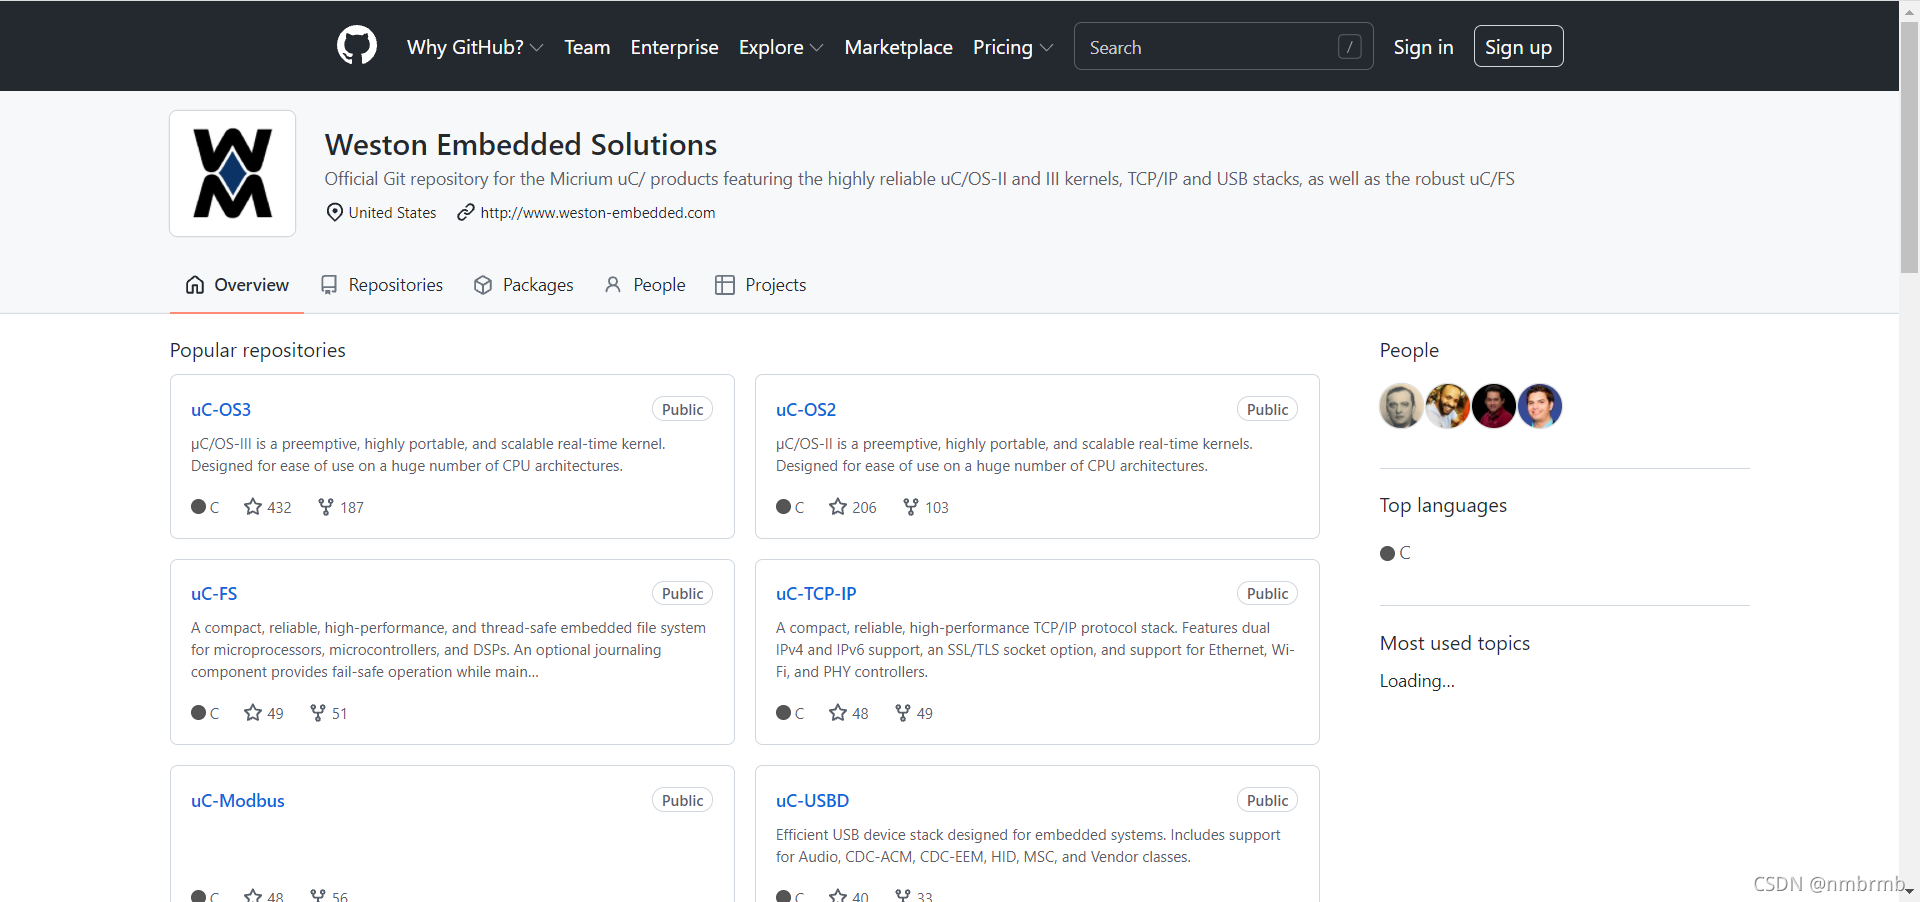Click the location pin icon beside United States
The image size is (1920, 902).
[x=335, y=212]
